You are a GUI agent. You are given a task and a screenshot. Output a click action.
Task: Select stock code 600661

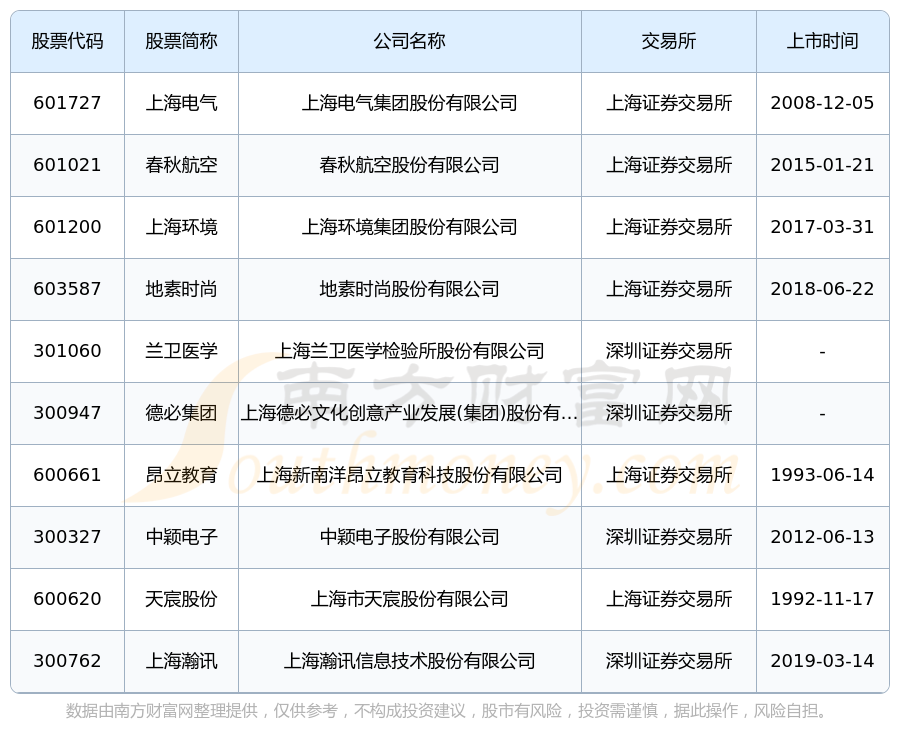67,475
